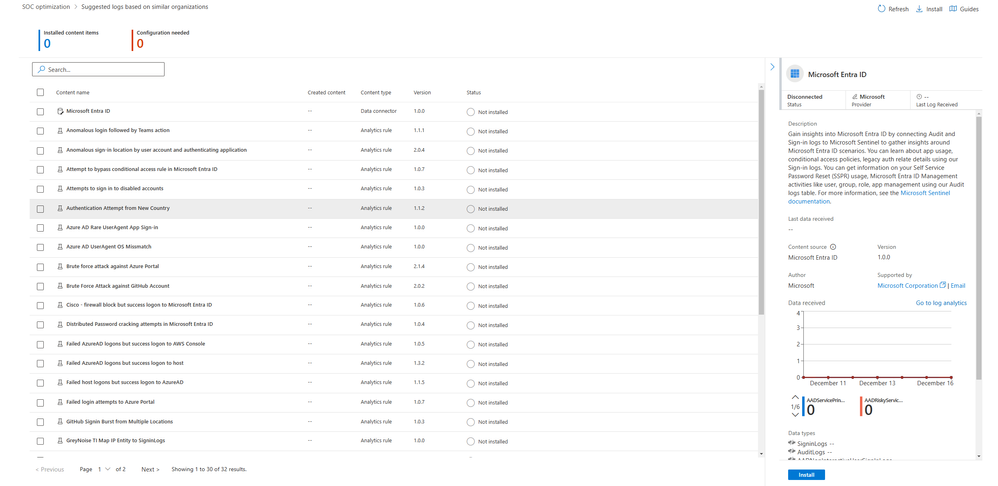Image resolution: width=998 pixels, height=486 pixels.
Task: Click the Not installed status circle for Authentication Attempt from New Country
Action: [470, 209]
